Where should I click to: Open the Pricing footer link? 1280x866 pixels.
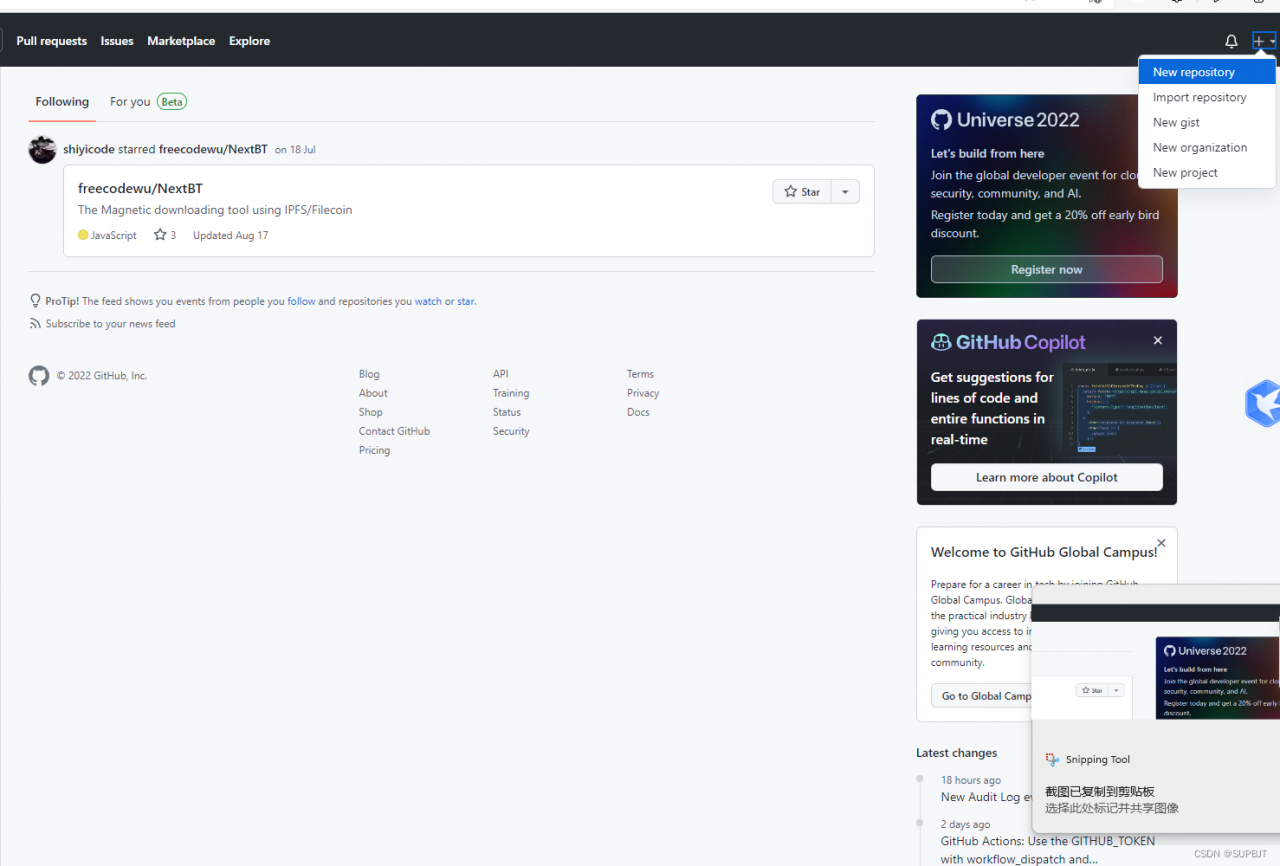[x=374, y=450]
